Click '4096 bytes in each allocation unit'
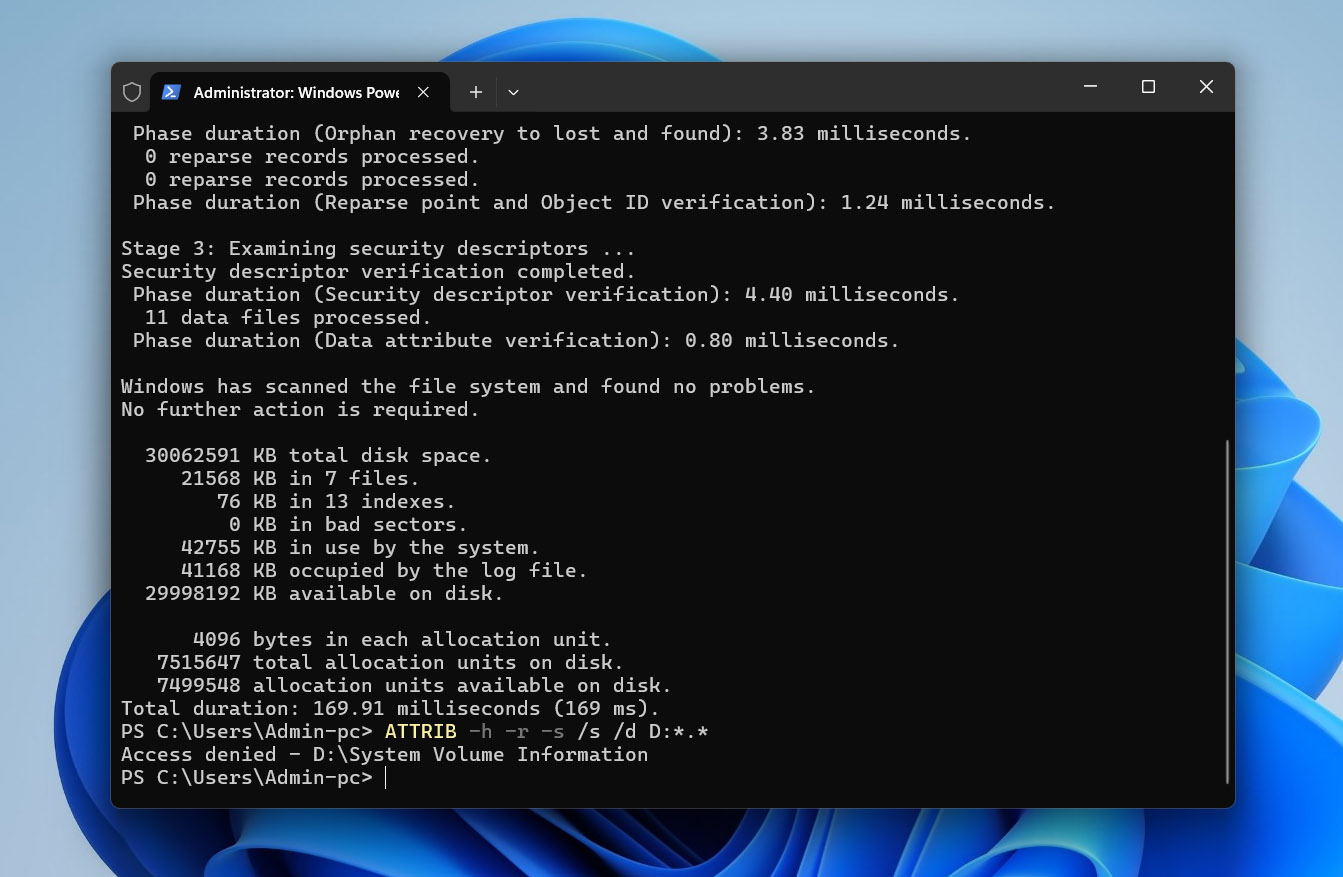The image size is (1343, 877). coord(402,639)
